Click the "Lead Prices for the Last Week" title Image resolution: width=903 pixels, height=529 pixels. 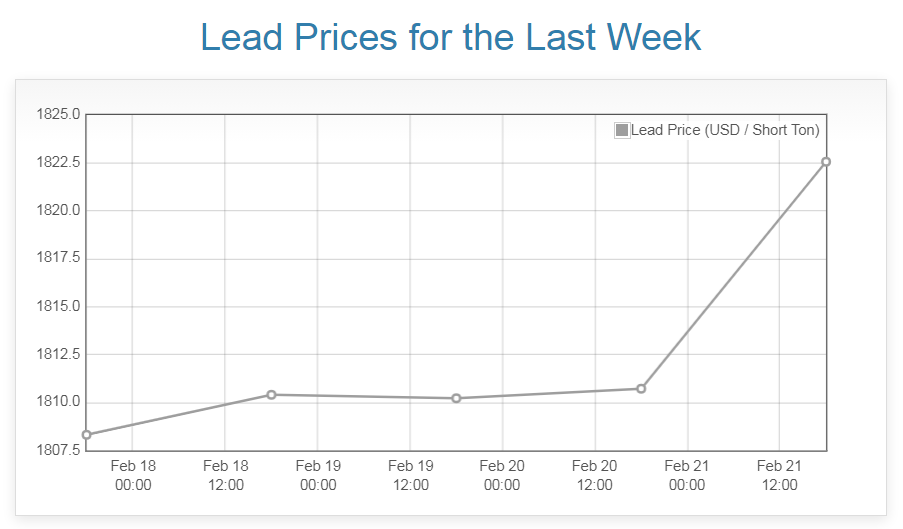click(x=451, y=37)
